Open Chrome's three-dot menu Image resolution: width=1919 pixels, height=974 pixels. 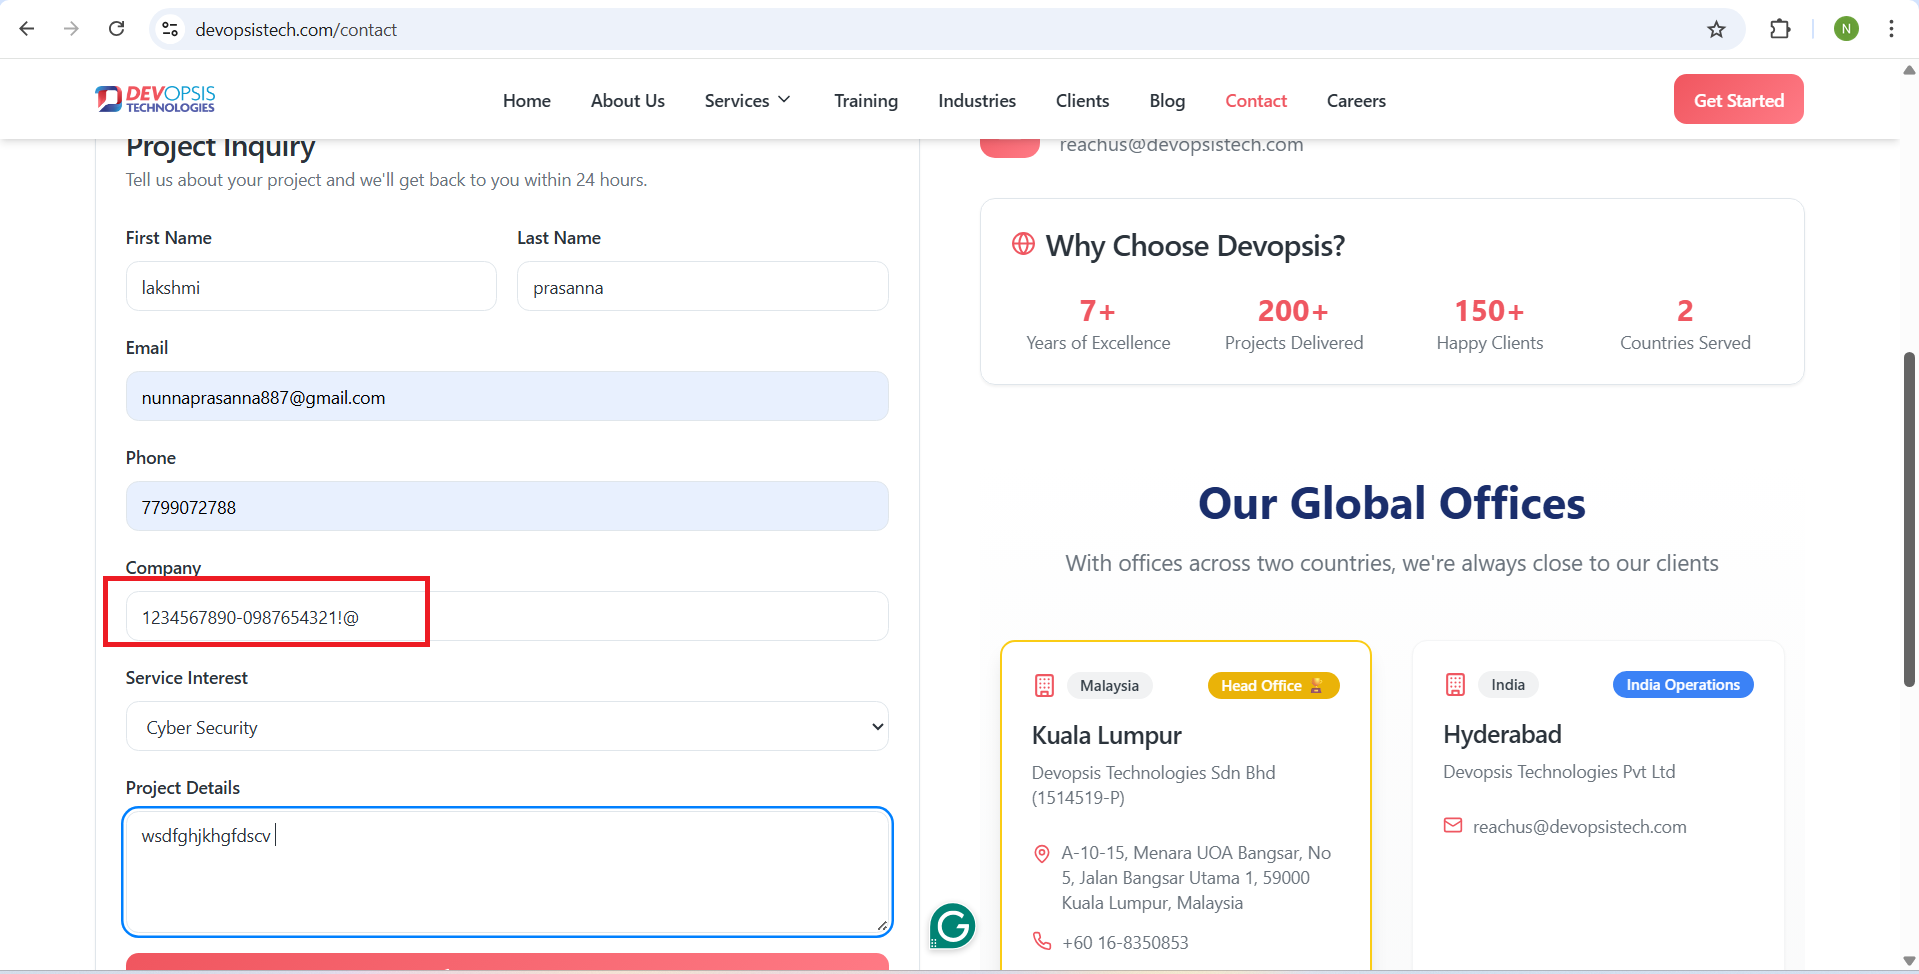(1891, 29)
